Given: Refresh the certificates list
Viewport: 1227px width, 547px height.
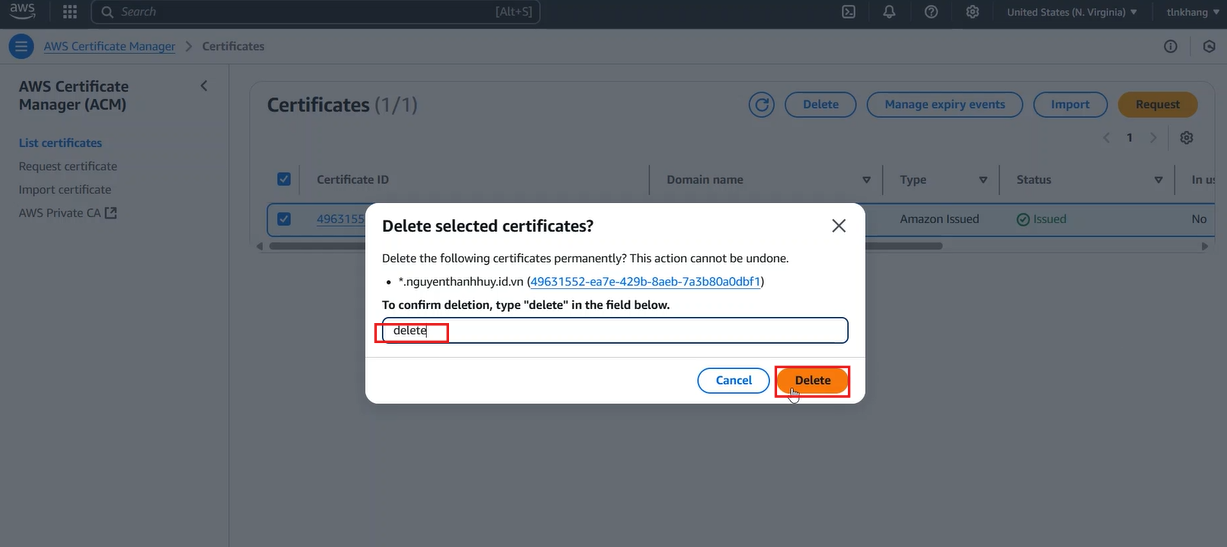Looking at the screenshot, I should [762, 104].
